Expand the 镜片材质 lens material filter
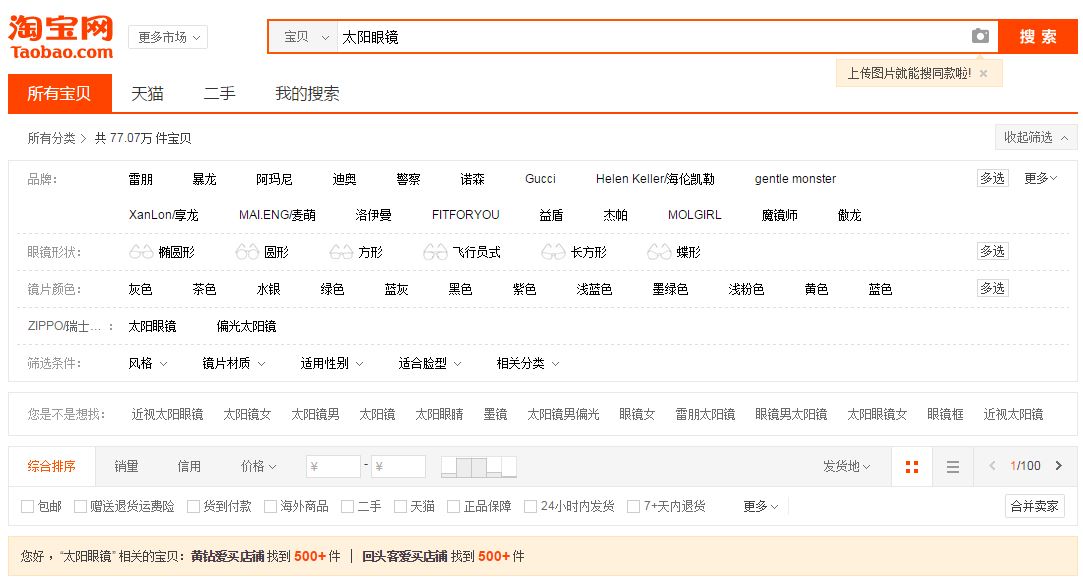Screen dimensions: 1083x582 [x=233, y=363]
